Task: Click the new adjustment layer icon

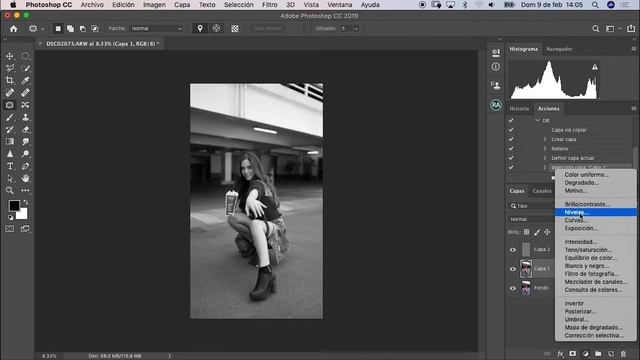Action: pyautogui.click(x=586, y=354)
